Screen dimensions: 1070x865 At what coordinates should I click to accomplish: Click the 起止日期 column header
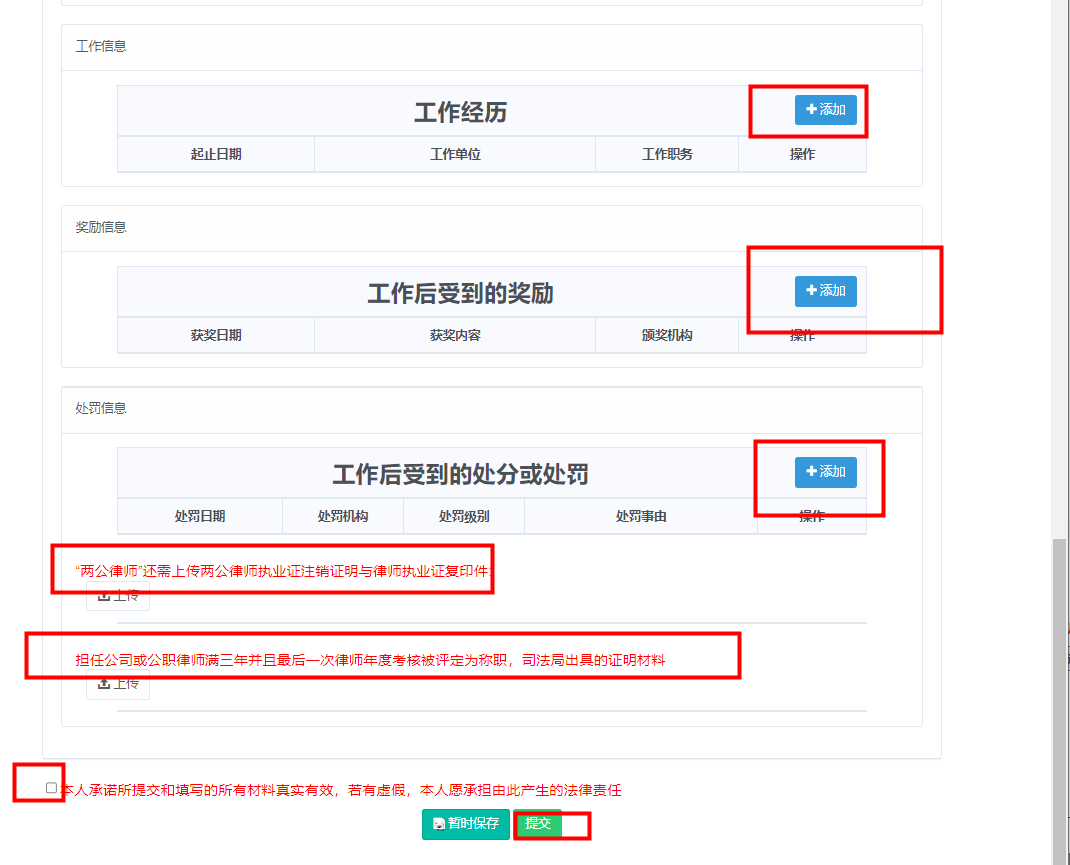216,154
